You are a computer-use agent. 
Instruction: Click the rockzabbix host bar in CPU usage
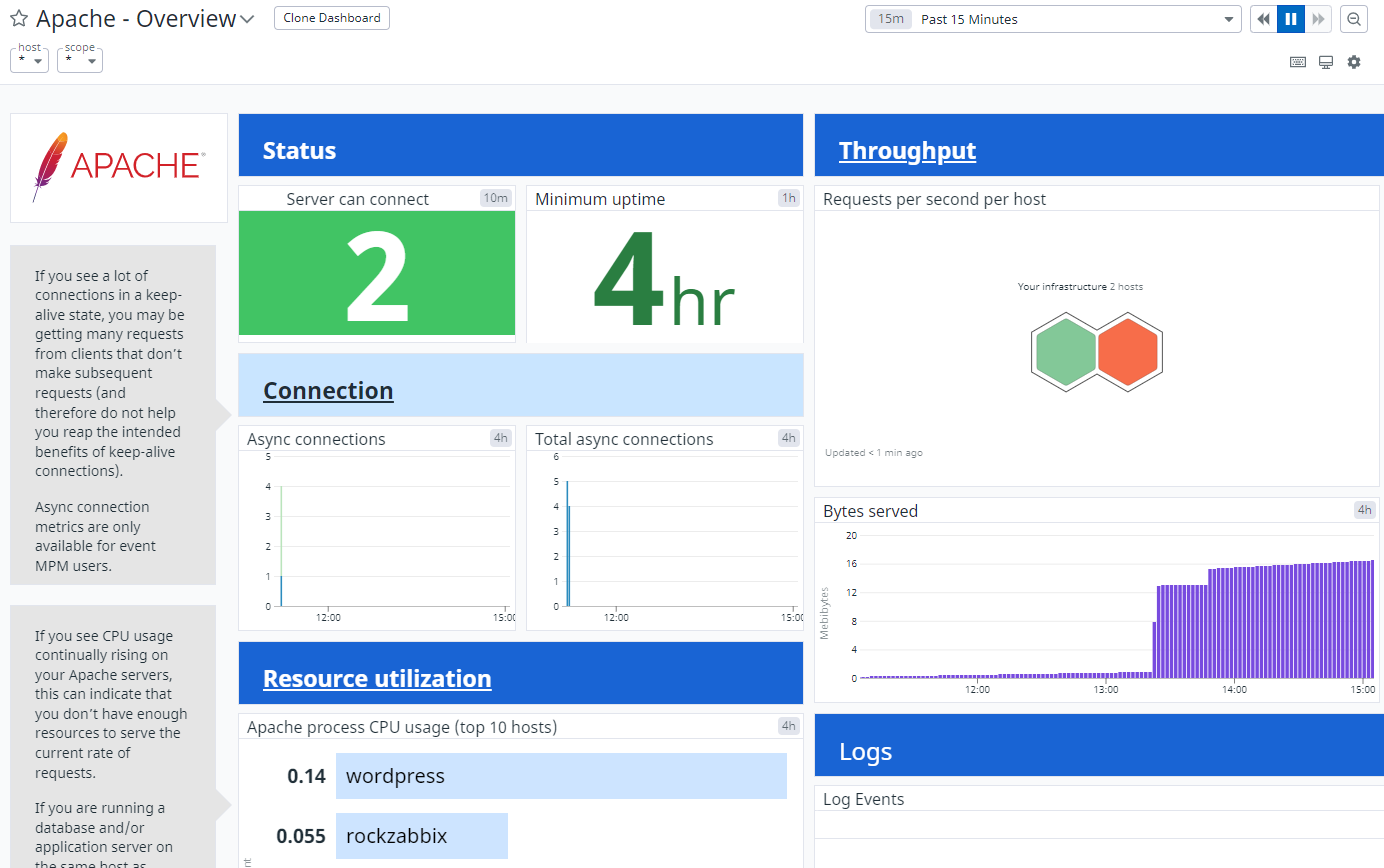coord(422,836)
